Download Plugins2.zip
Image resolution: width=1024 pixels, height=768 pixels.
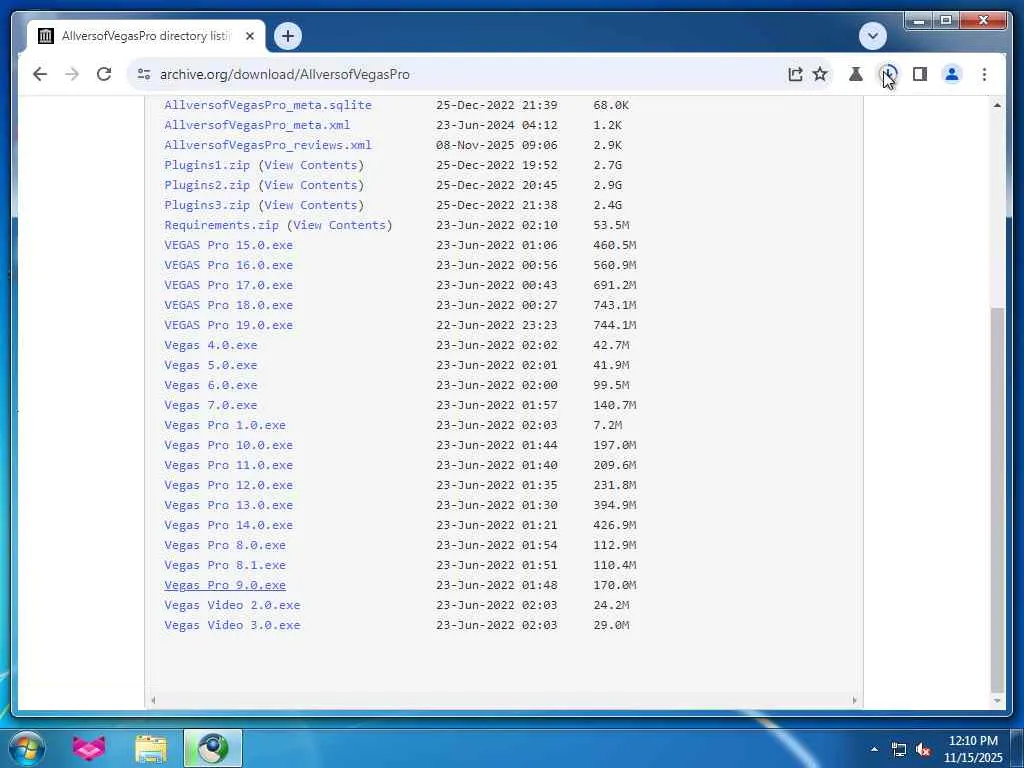(207, 185)
